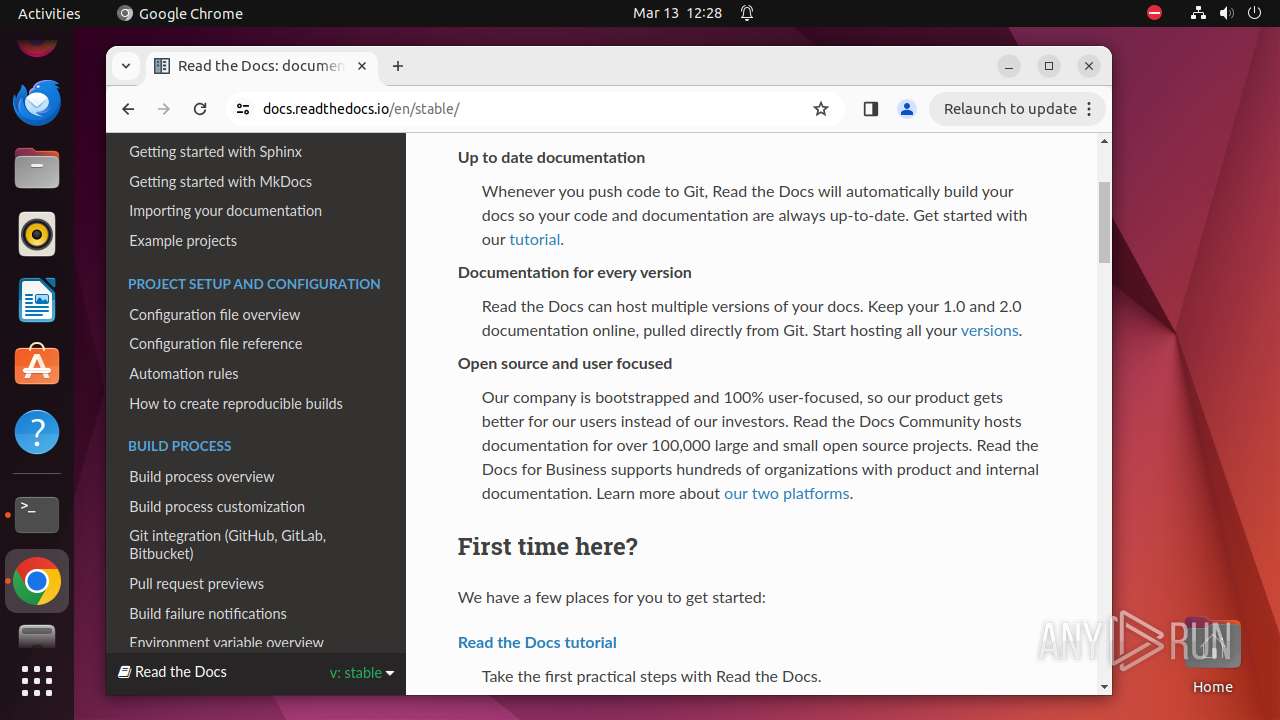Open the tutorial link
1280x720 pixels.
535,240
